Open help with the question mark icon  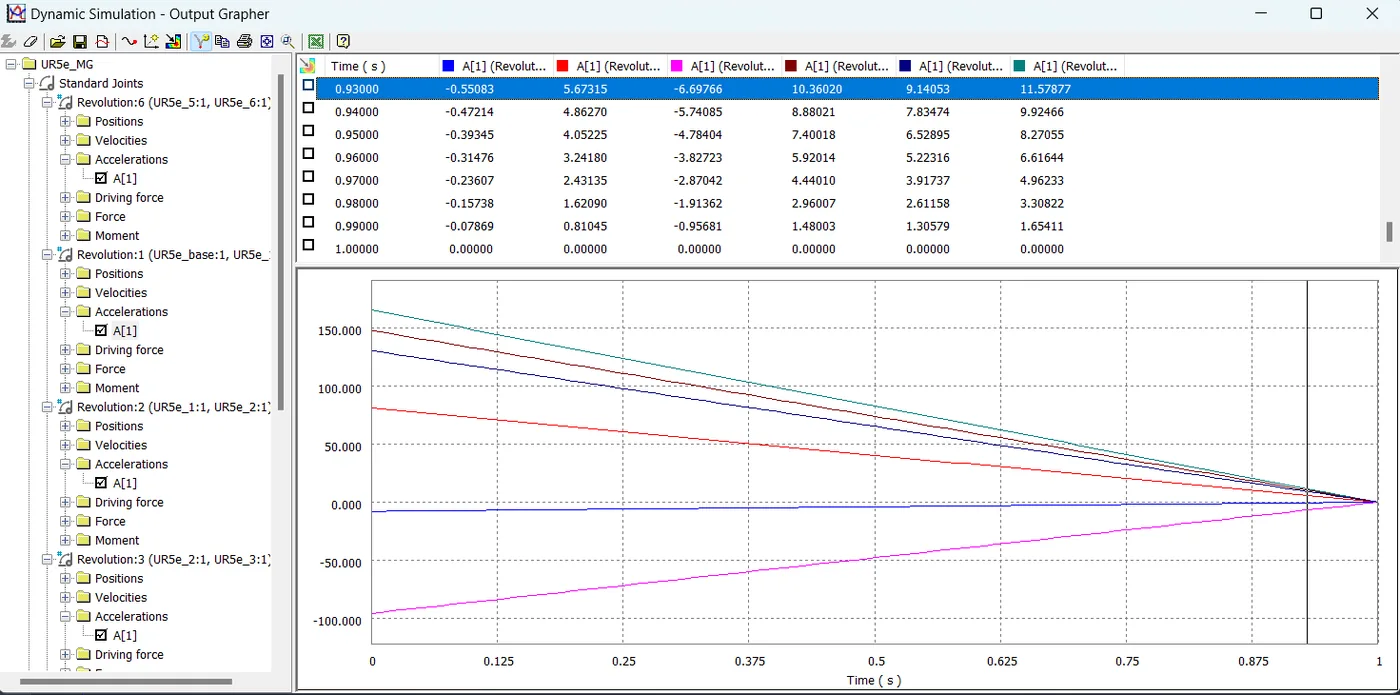pyautogui.click(x=343, y=42)
